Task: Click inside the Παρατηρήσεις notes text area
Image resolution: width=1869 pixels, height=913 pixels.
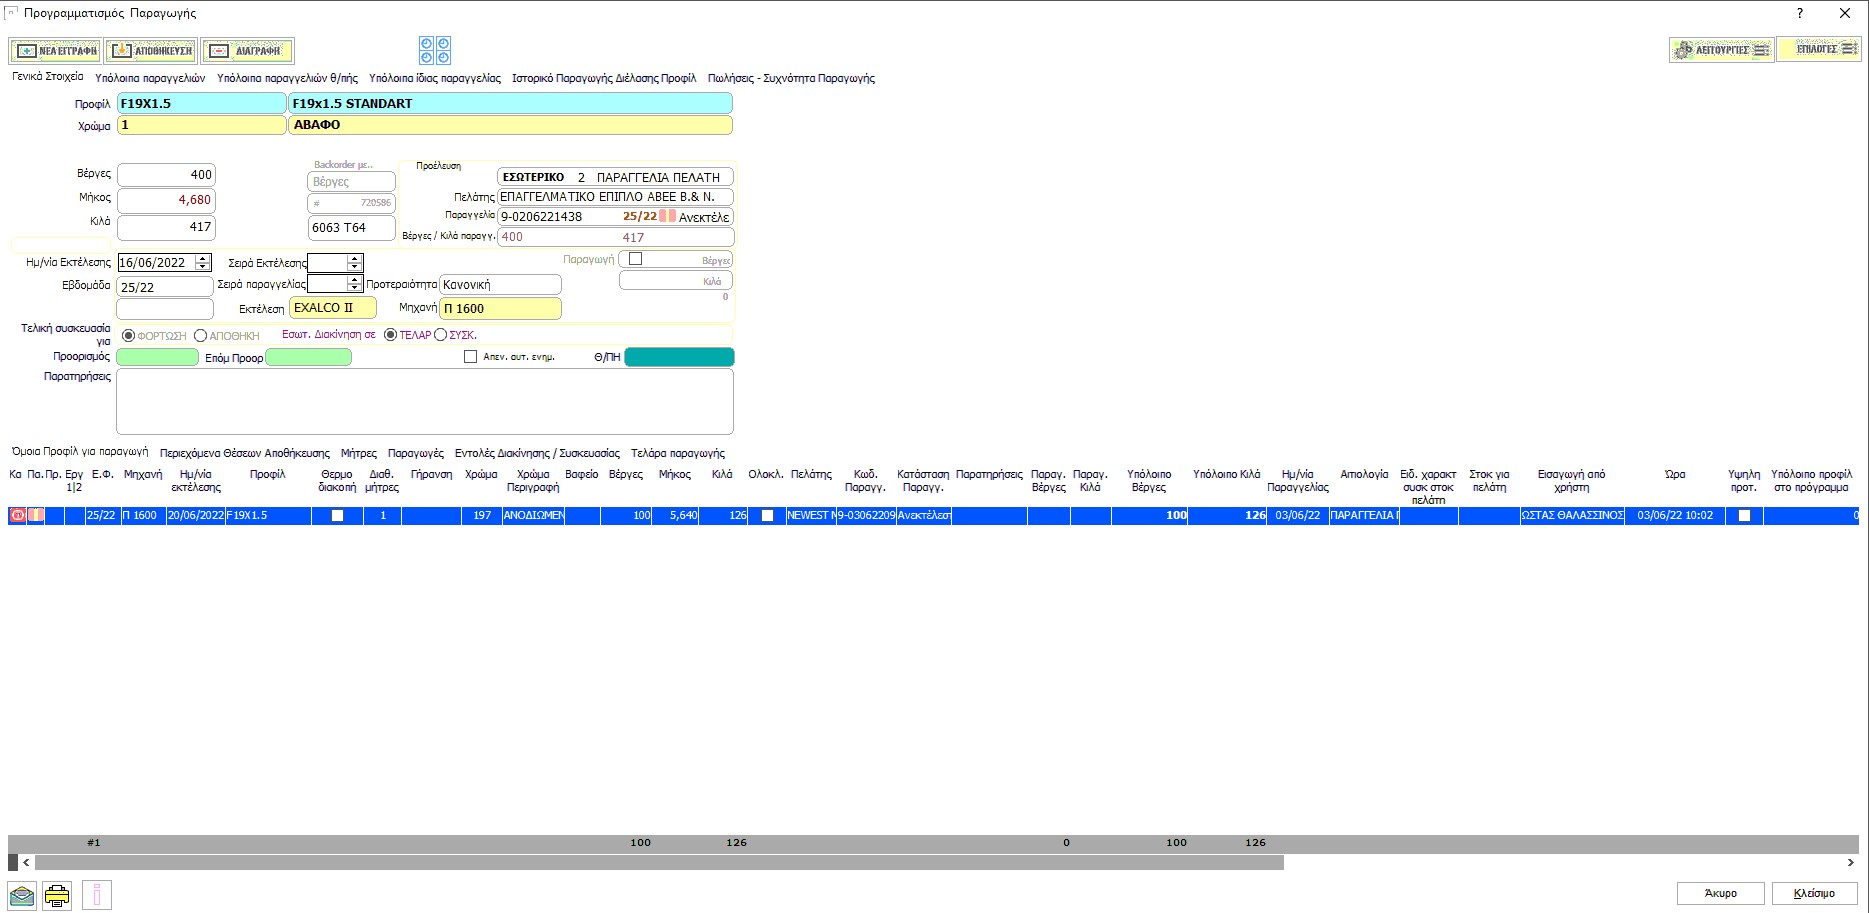Action: coord(425,401)
